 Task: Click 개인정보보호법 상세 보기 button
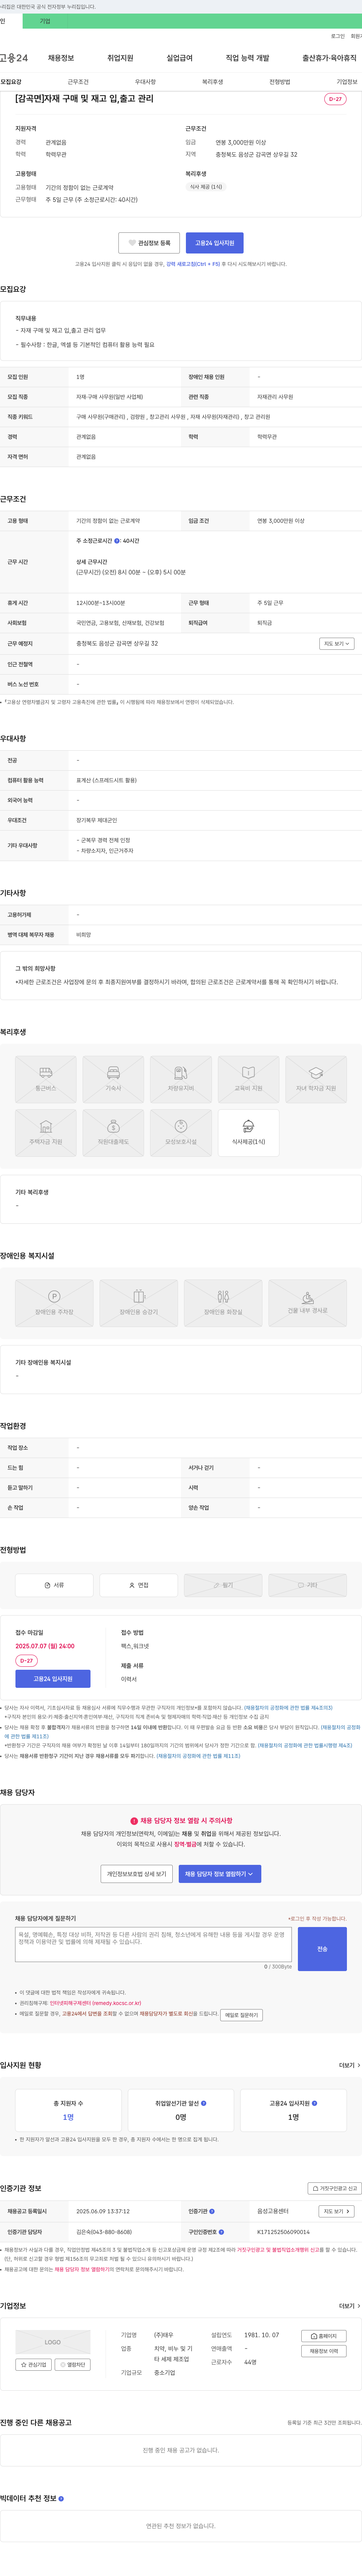click(137, 1873)
